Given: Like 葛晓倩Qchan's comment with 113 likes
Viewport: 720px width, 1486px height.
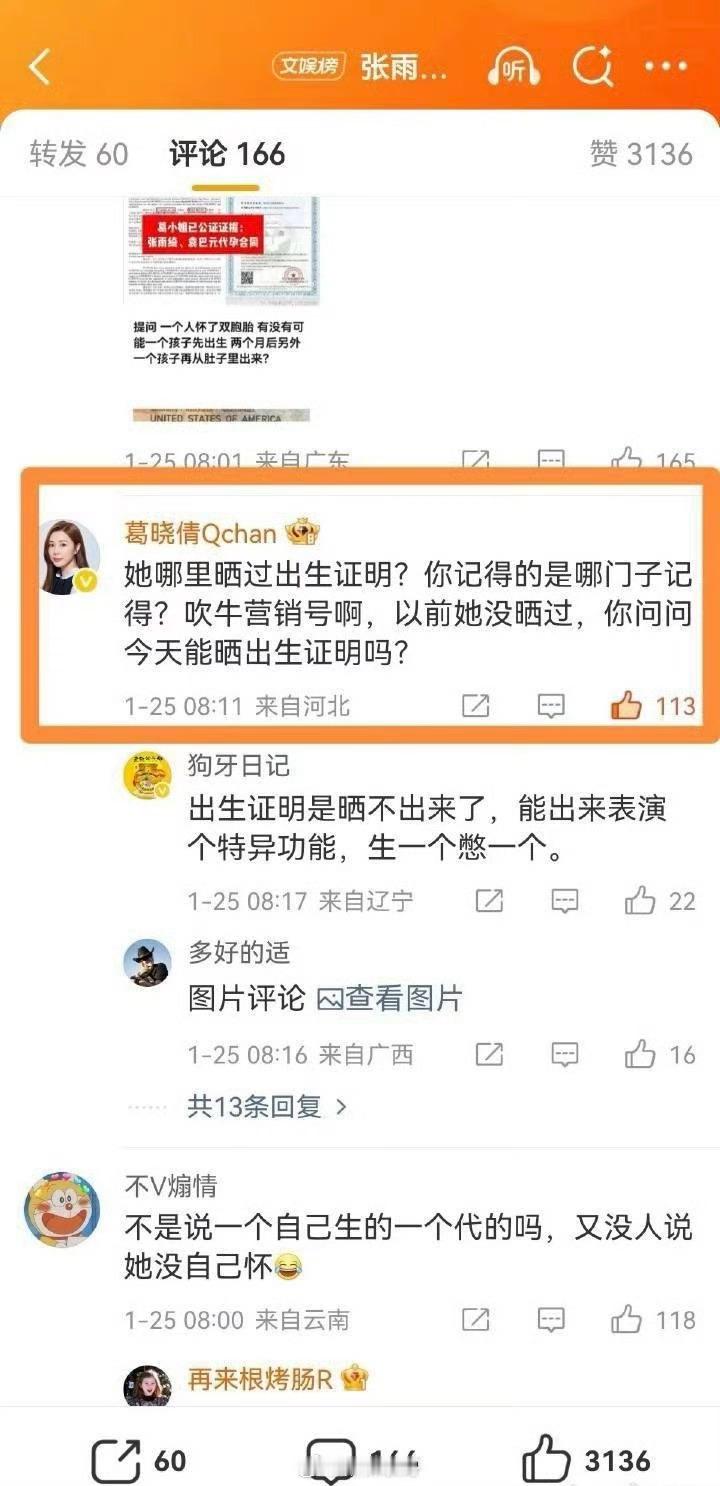Looking at the screenshot, I should (x=626, y=706).
